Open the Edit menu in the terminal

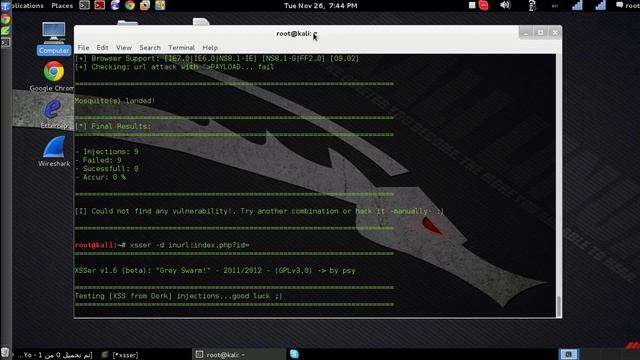102,48
